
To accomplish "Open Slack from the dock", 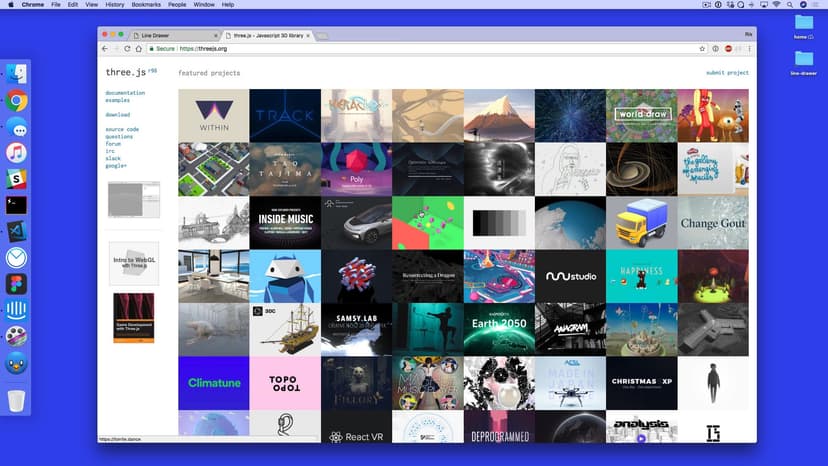I will click(x=16, y=179).
